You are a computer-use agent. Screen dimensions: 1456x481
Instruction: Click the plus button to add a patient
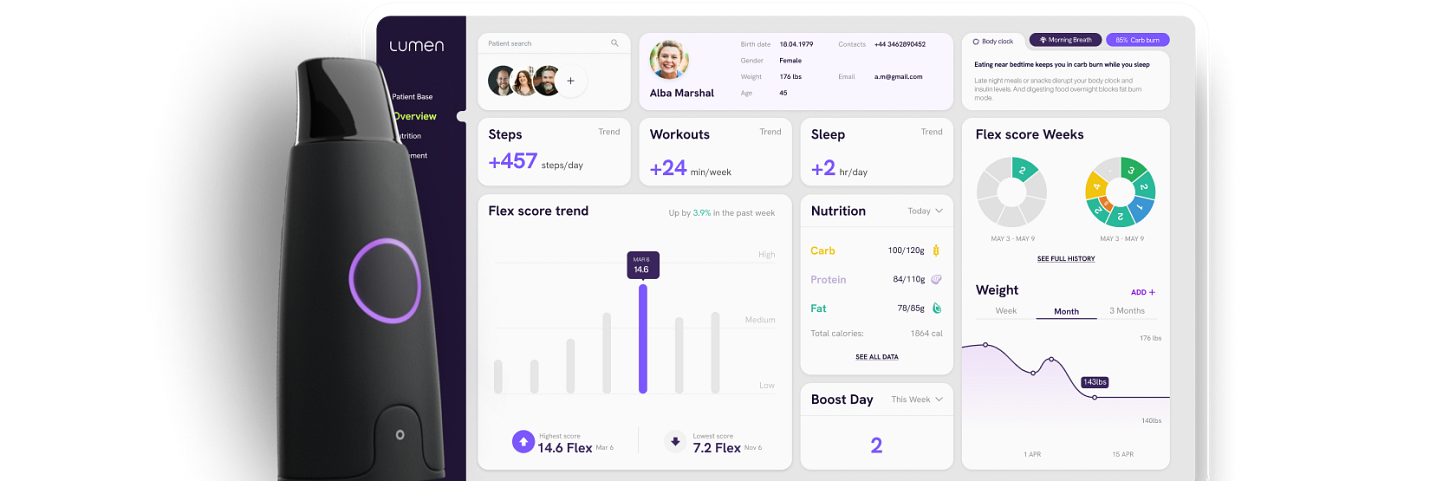pyautogui.click(x=571, y=81)
